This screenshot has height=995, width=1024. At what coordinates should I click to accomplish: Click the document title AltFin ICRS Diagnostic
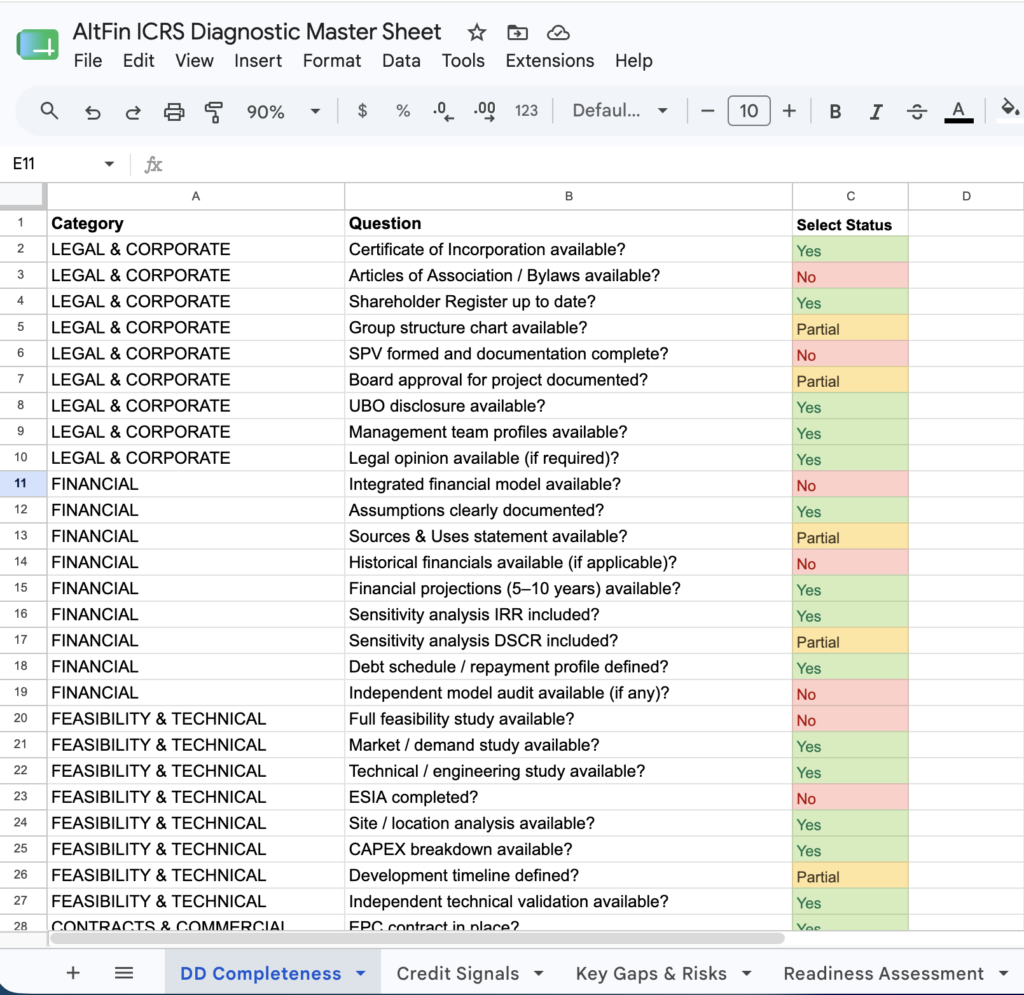click(257, 31)
